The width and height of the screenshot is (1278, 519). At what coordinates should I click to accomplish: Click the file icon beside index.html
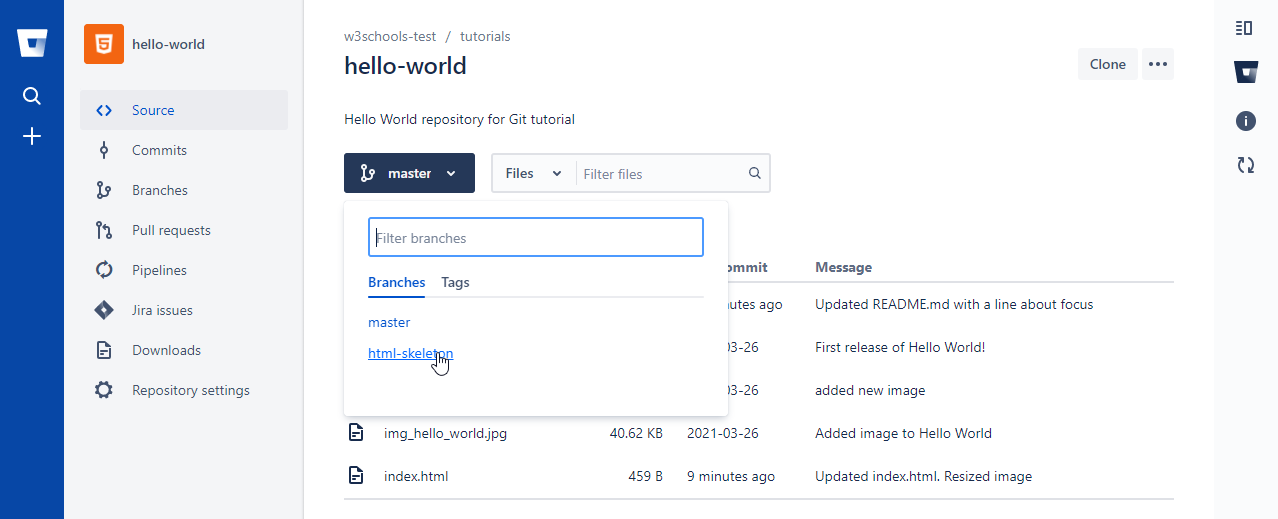tap(356, 476)
